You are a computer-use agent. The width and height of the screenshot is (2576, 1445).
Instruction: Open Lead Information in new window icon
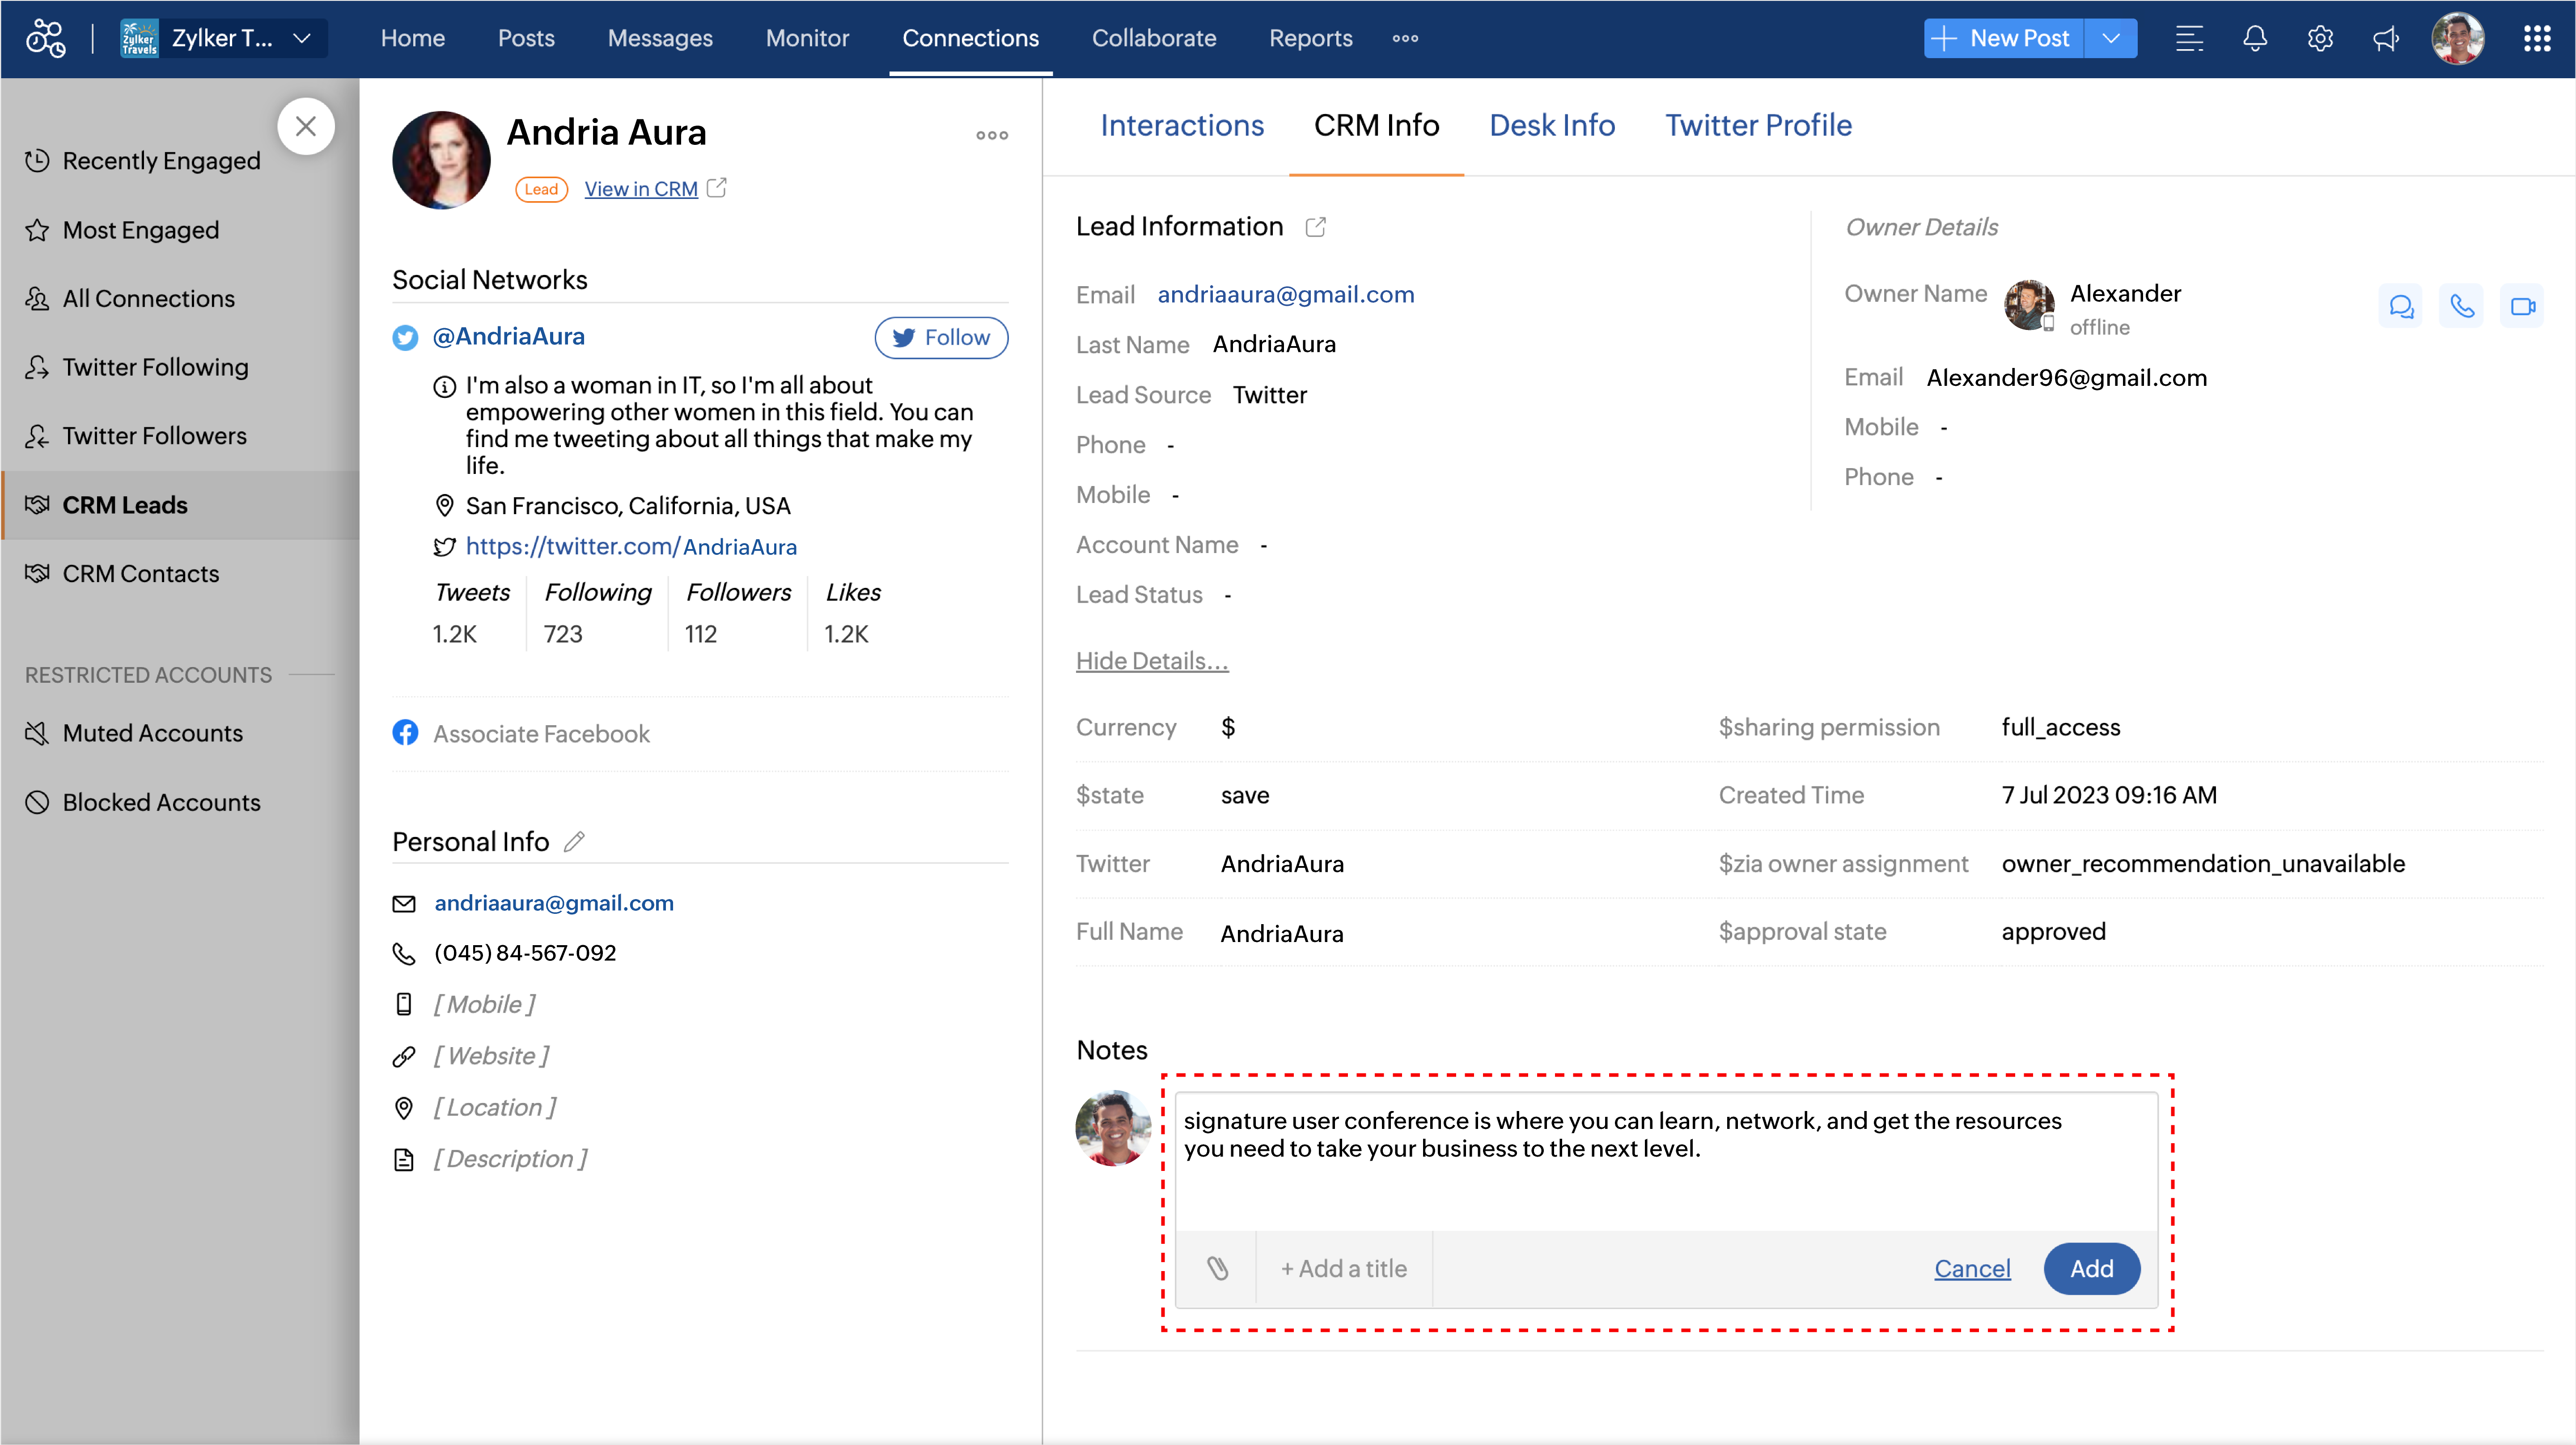coord(1316,227)
